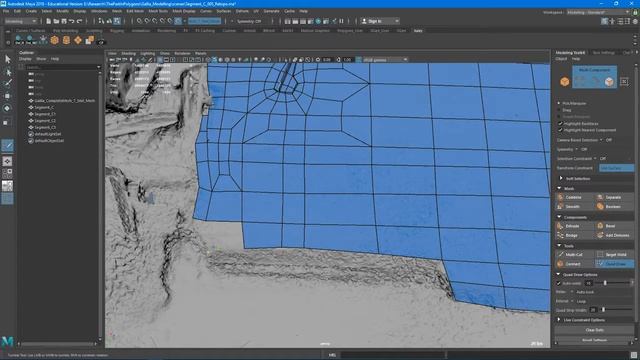Toggle Highlight Backfaces checkbox

(x=560, y=123)
